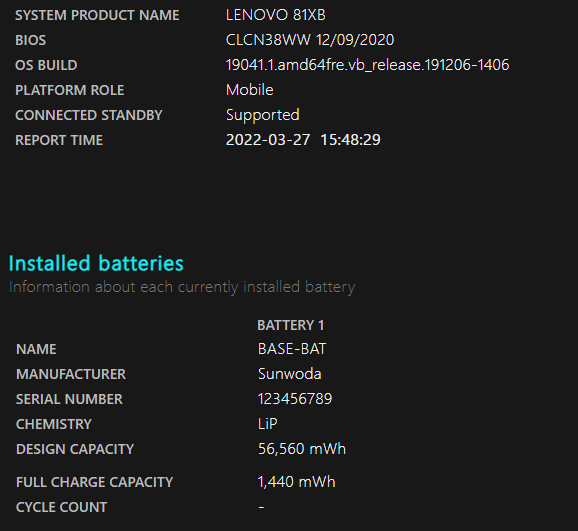The width and height of the screenshot is (578, 531).
Task: Click the Sunwoda manufacturer value
Action: (x=290, y=374)
